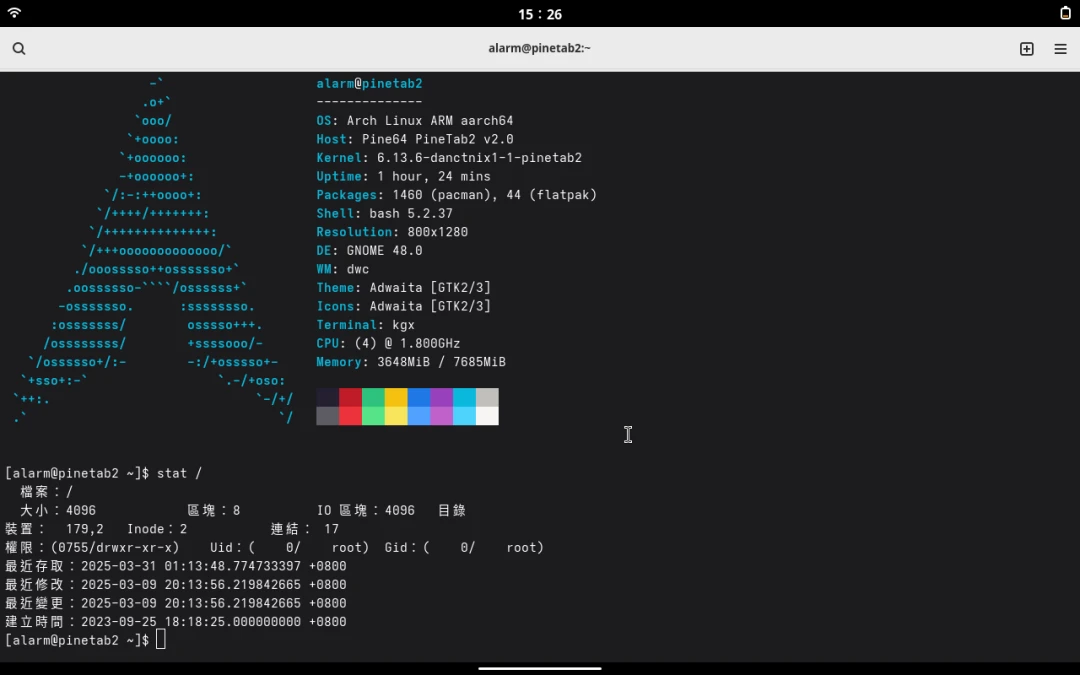Click the new tab icon

(1026, 49)
